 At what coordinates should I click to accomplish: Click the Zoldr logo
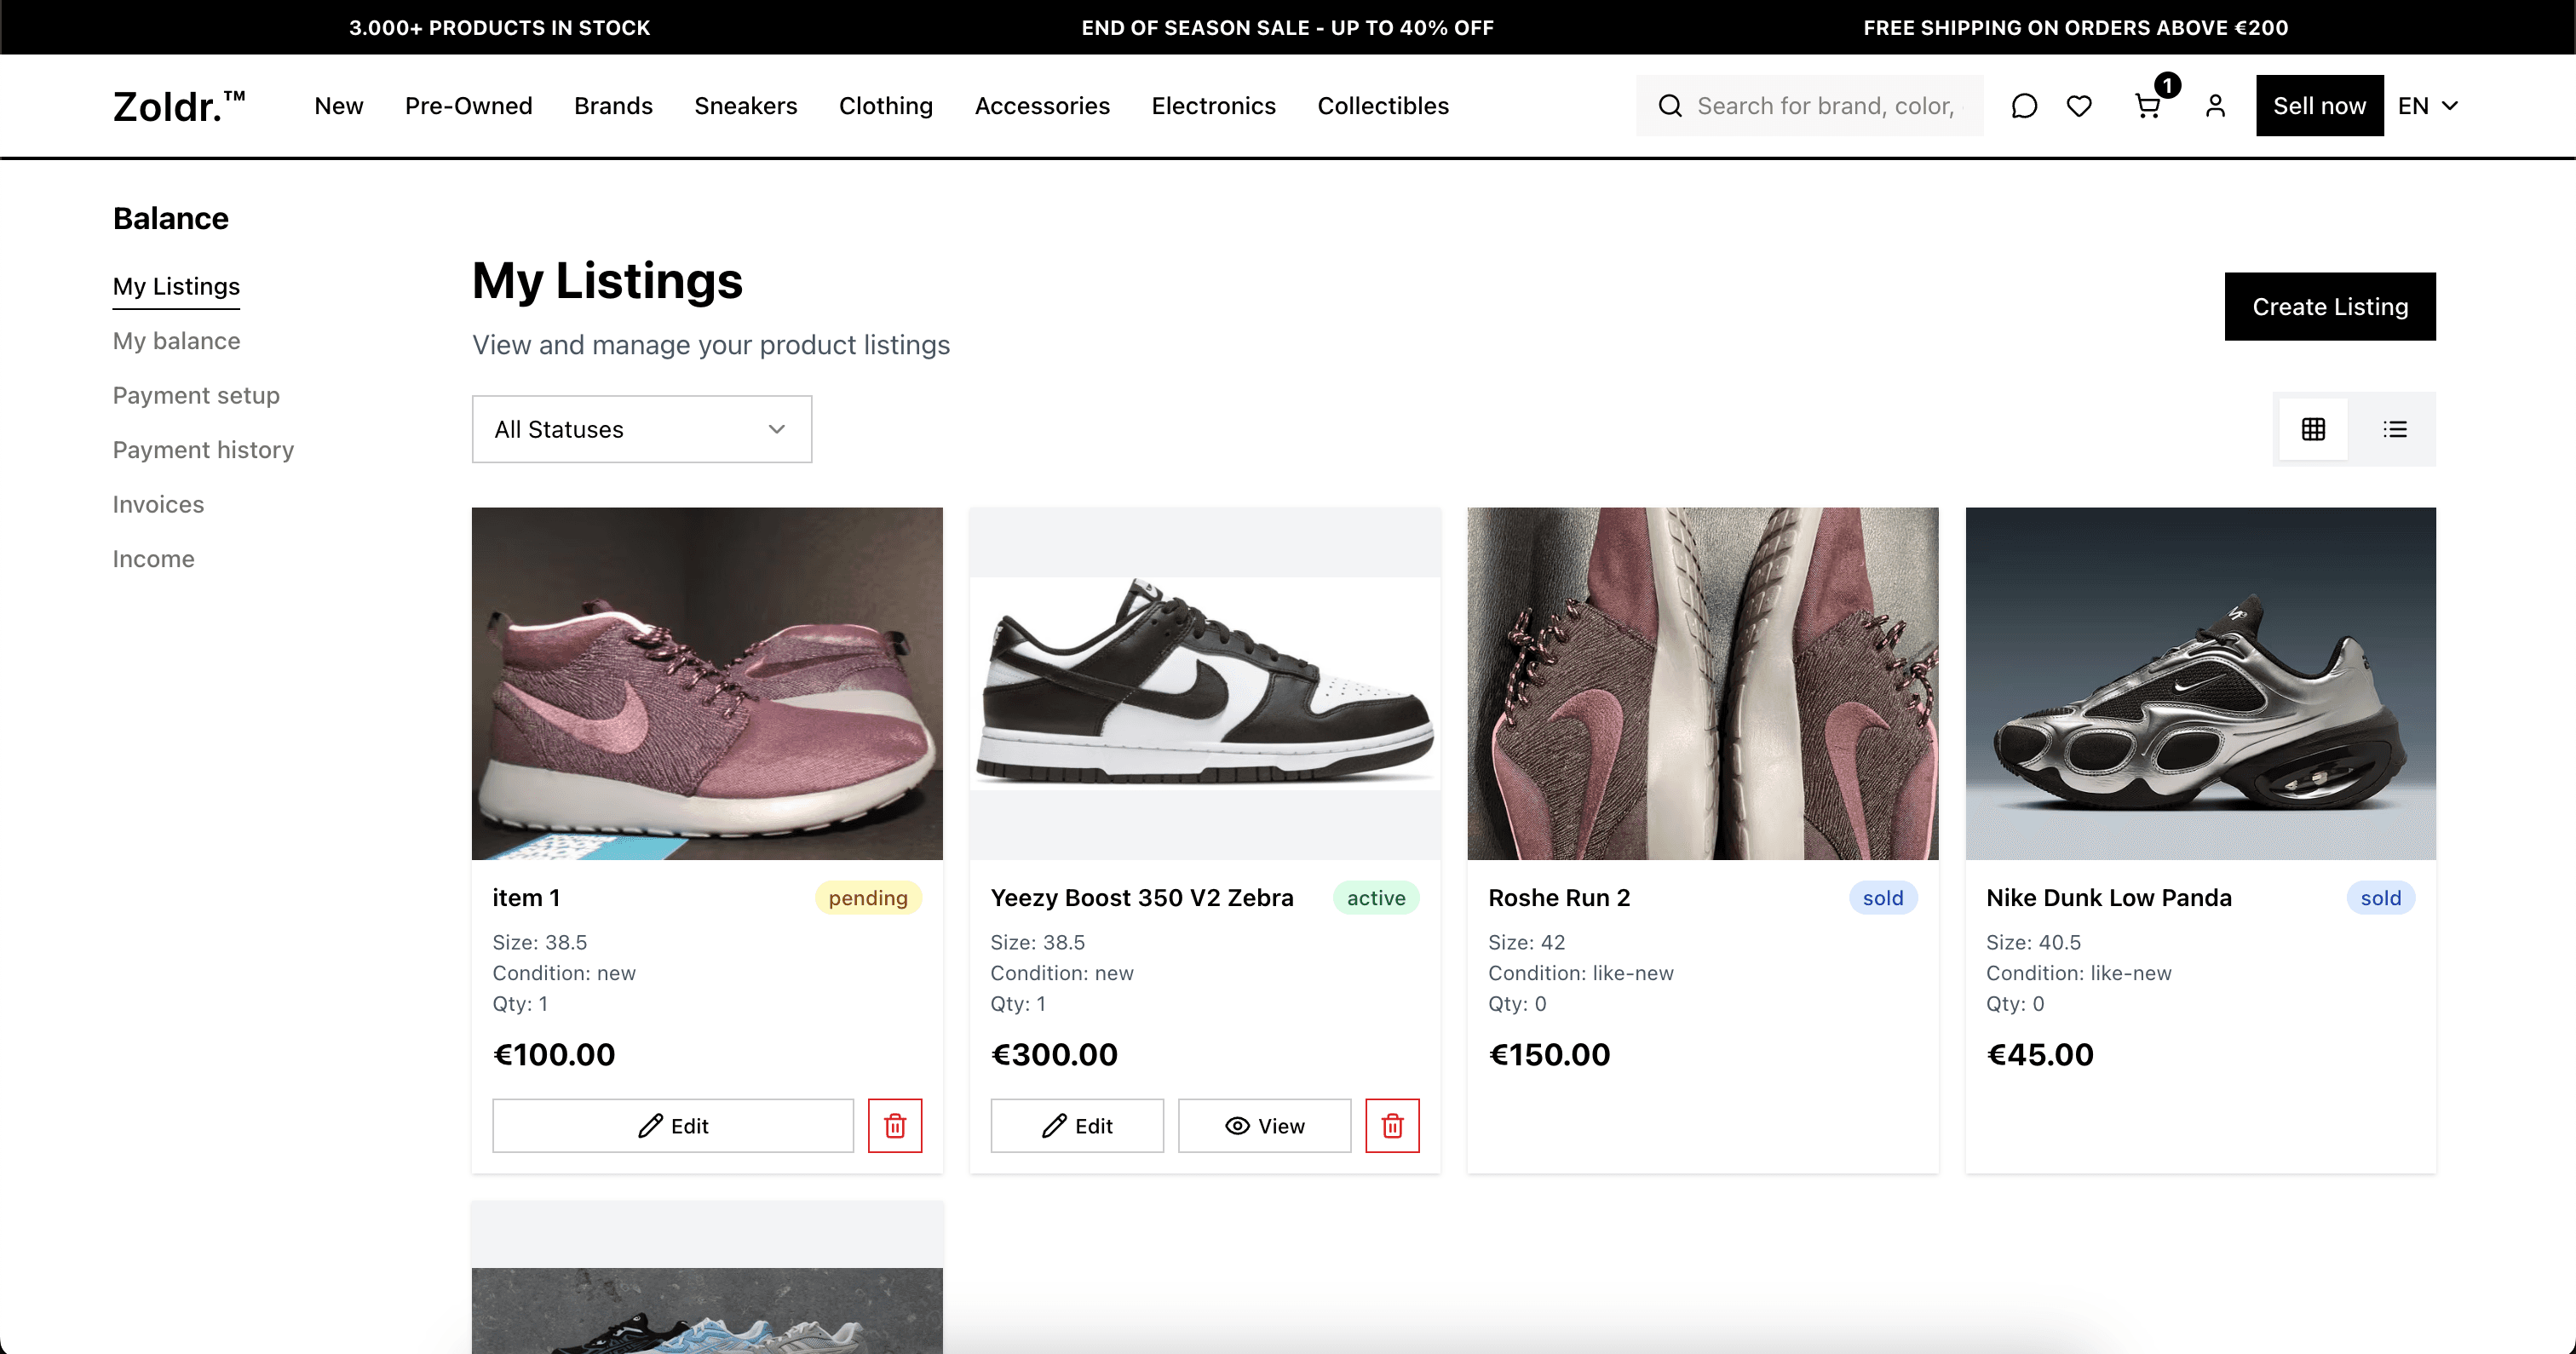(178, 105)
